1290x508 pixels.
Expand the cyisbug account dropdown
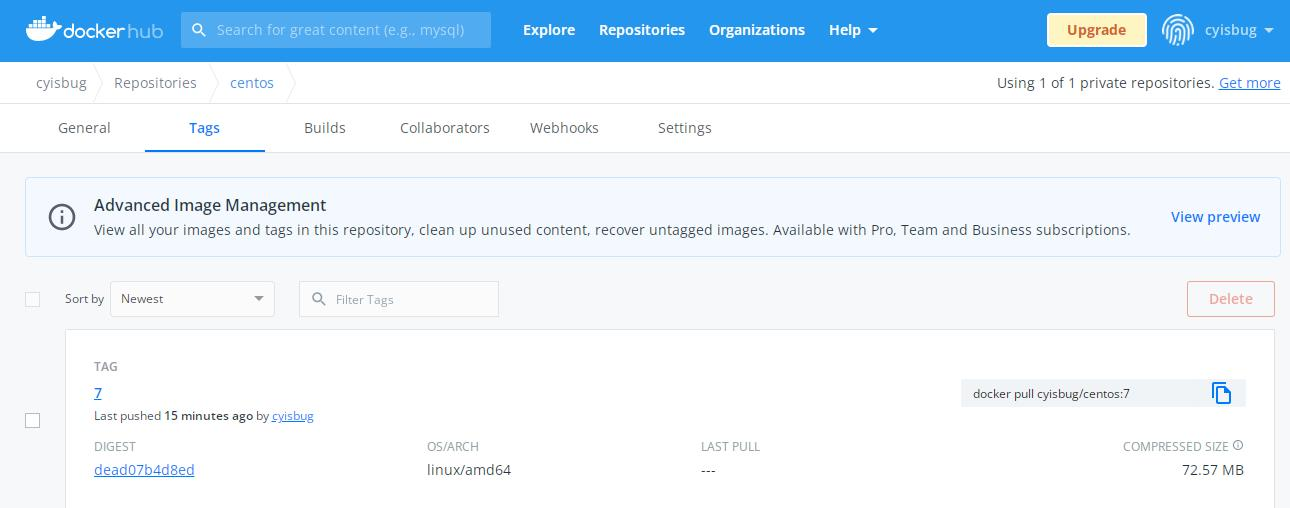pyautogui.click(x=1240, y=30)
